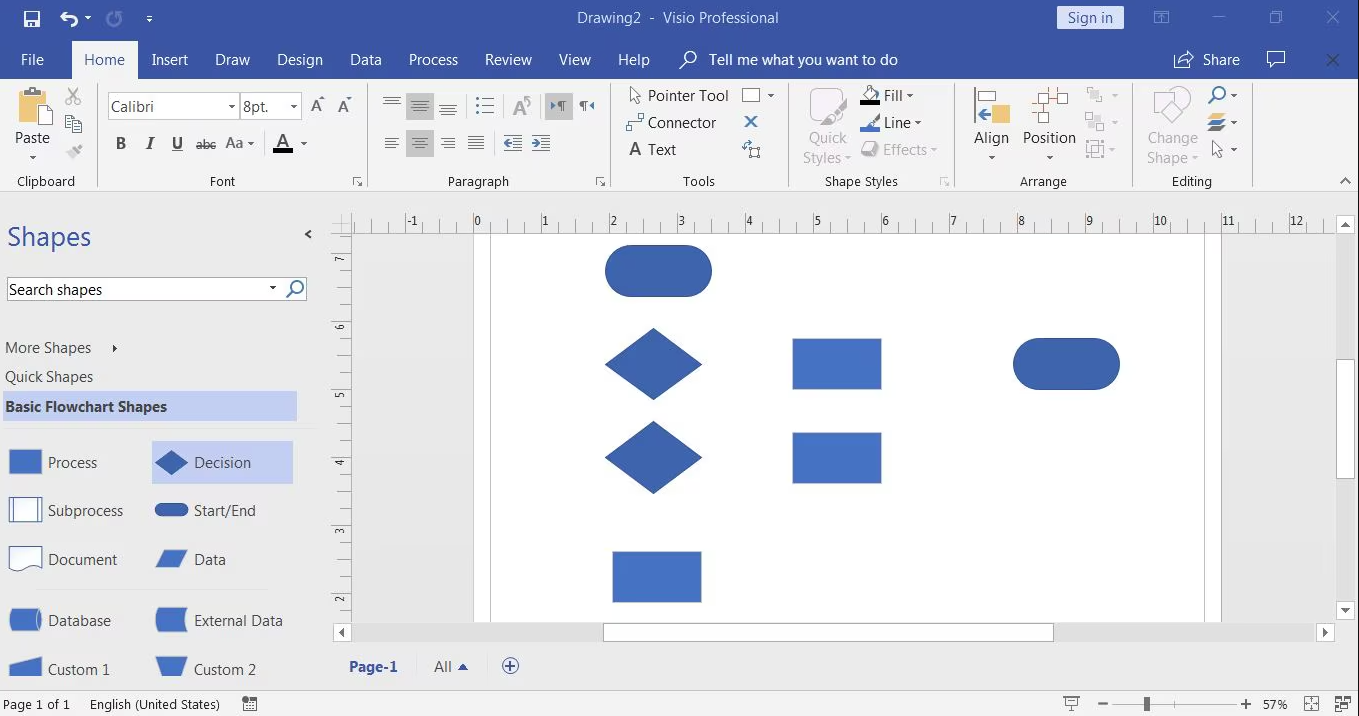Expand the rectangle drawing tool dropdown
This screenshot has height=716, width=1359.
(x=771, y=96)
